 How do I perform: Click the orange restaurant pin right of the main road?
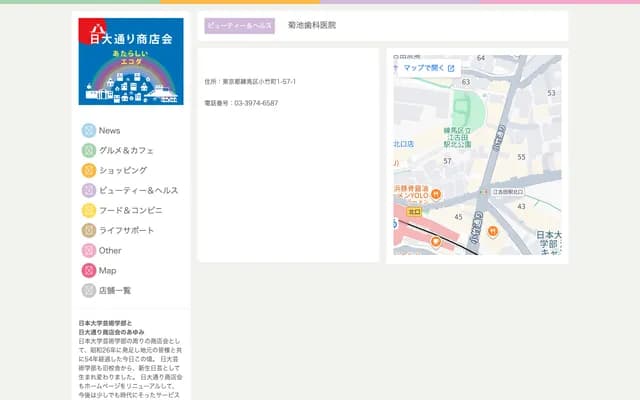tap(493, 232)
